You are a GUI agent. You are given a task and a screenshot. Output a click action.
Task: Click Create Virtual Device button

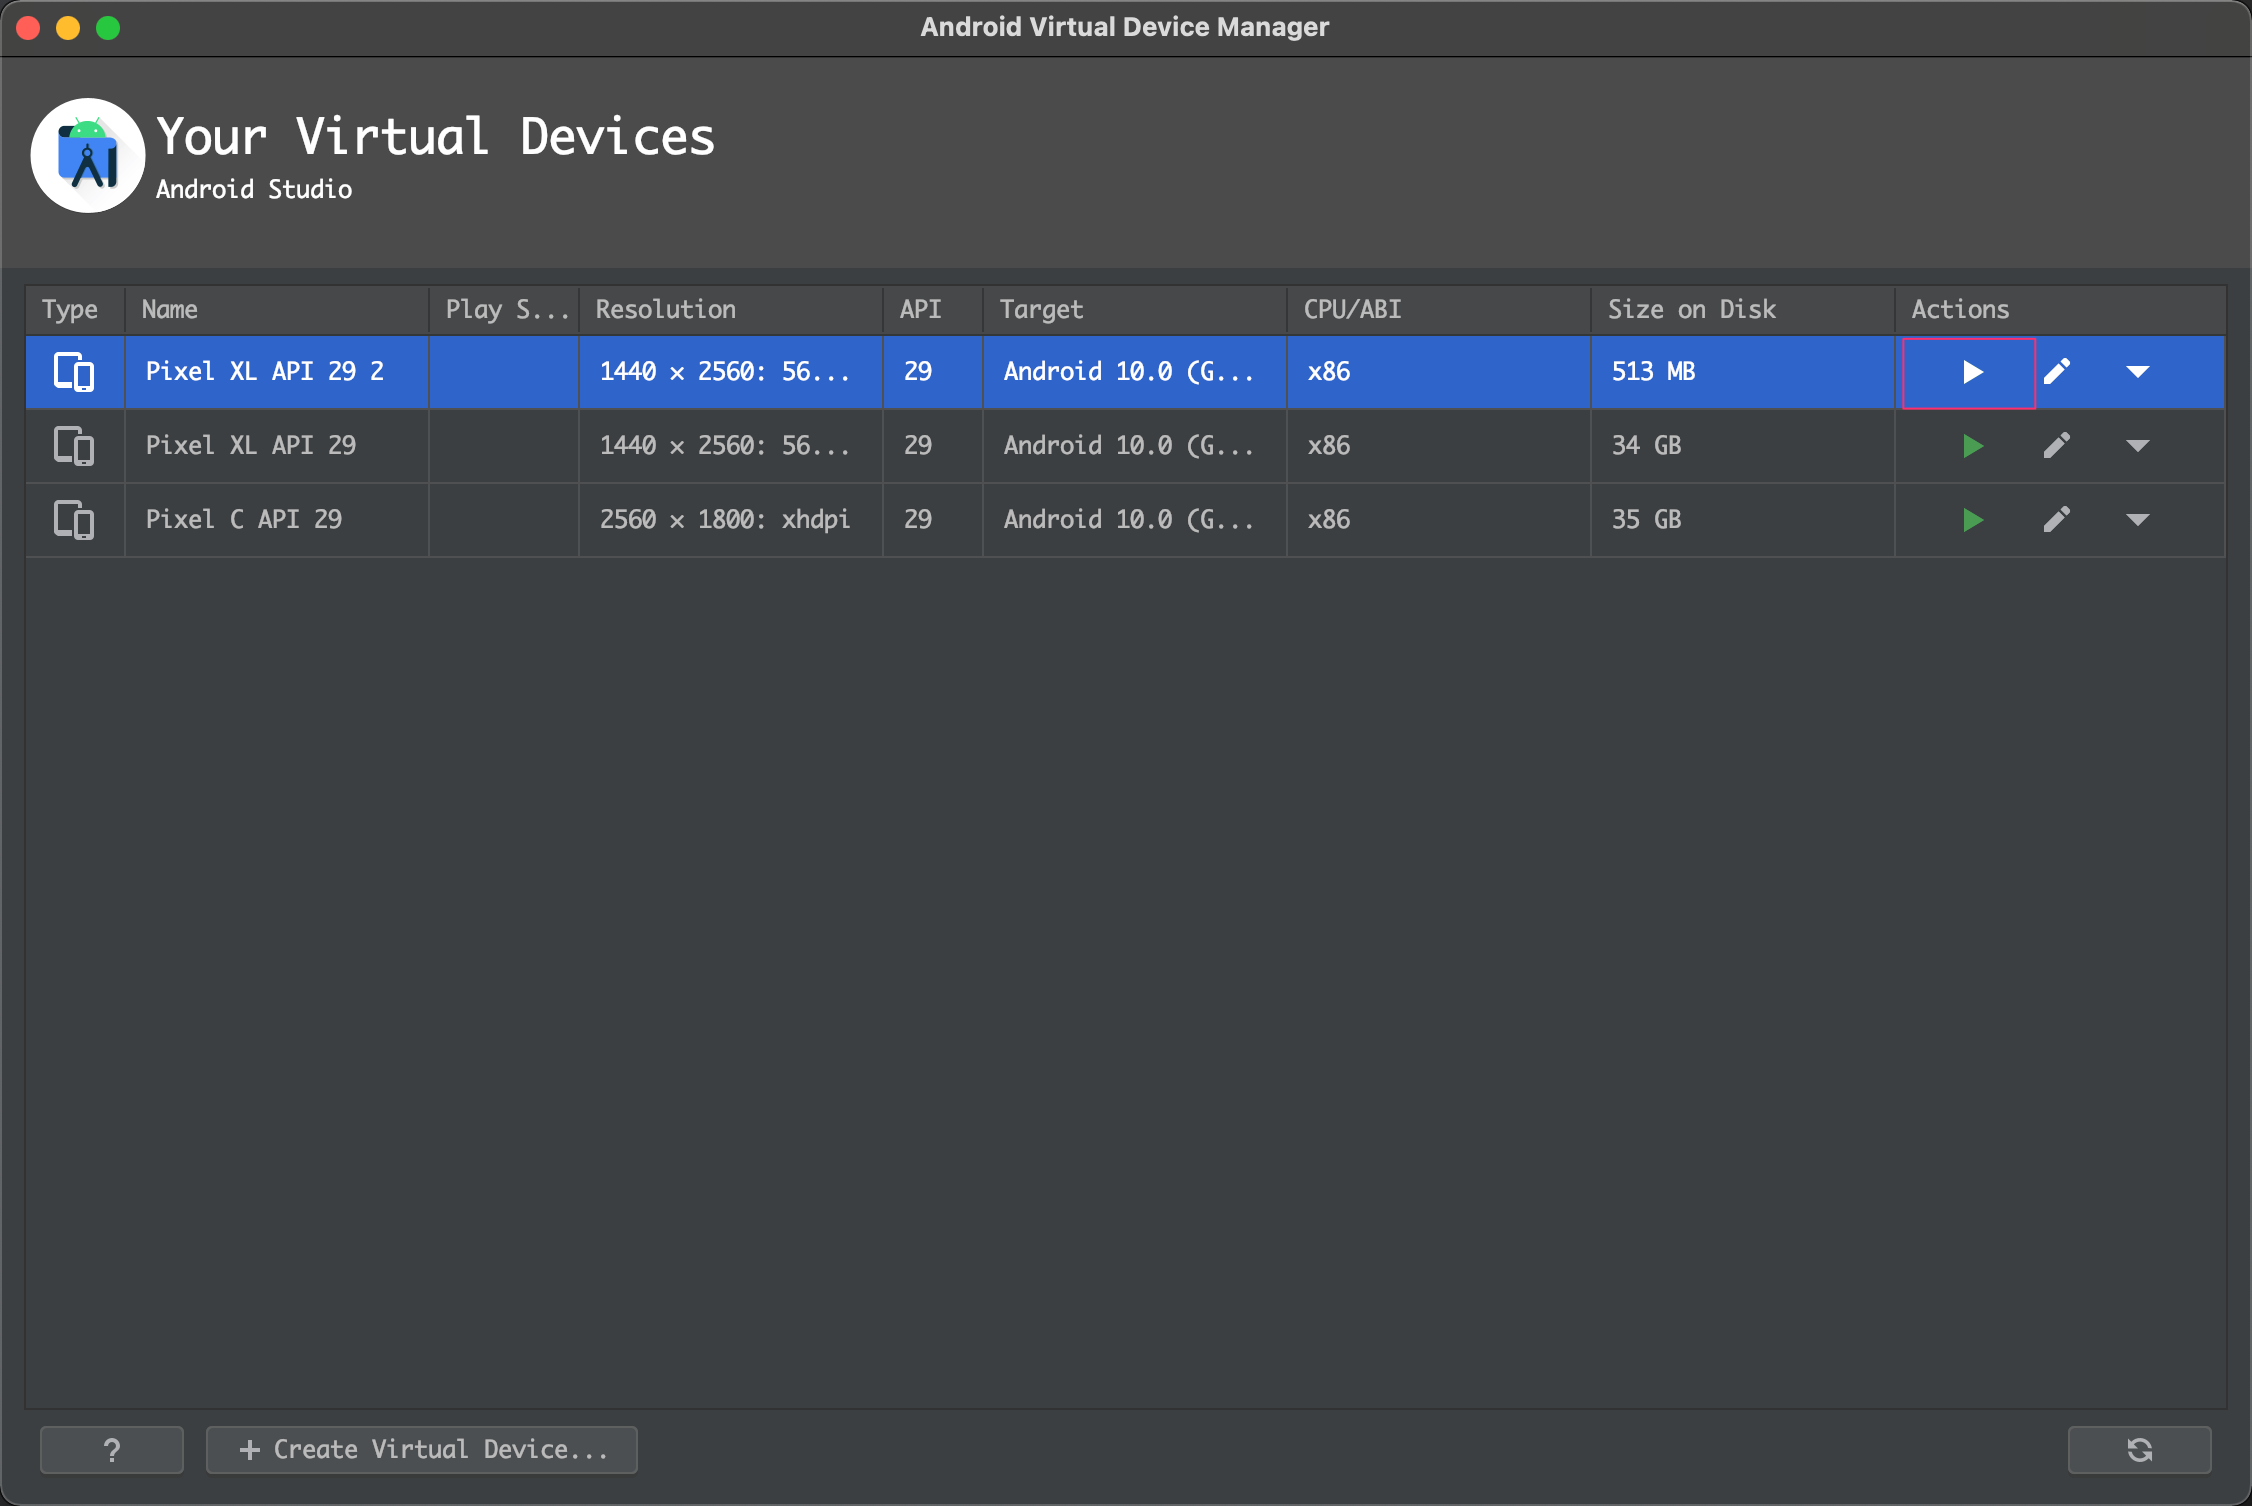(x=422, y=1450)
